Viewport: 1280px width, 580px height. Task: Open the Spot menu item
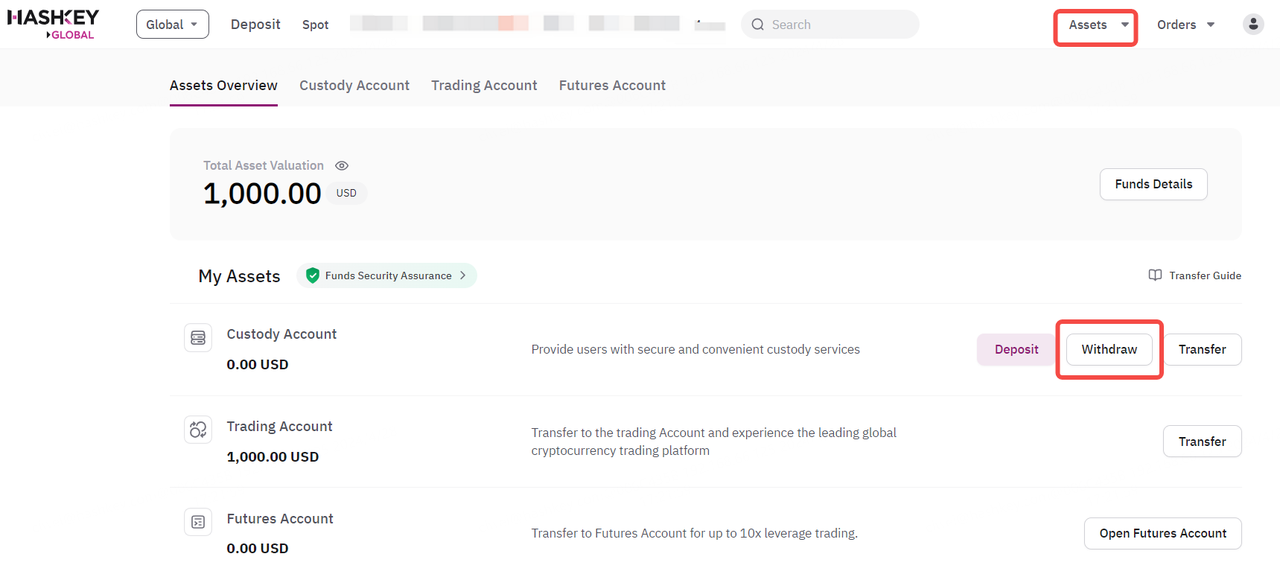click(315, 25)
